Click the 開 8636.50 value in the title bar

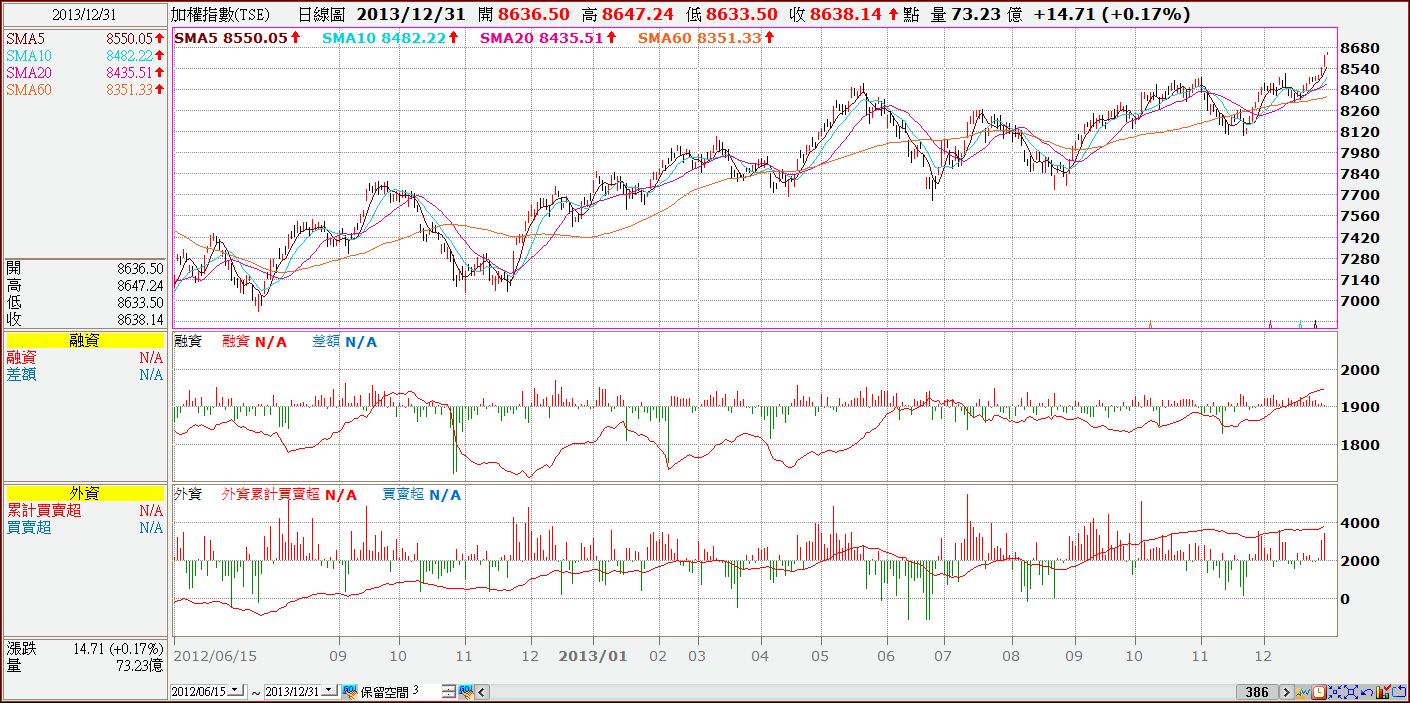pyautogui.click(x=524, y=14)
